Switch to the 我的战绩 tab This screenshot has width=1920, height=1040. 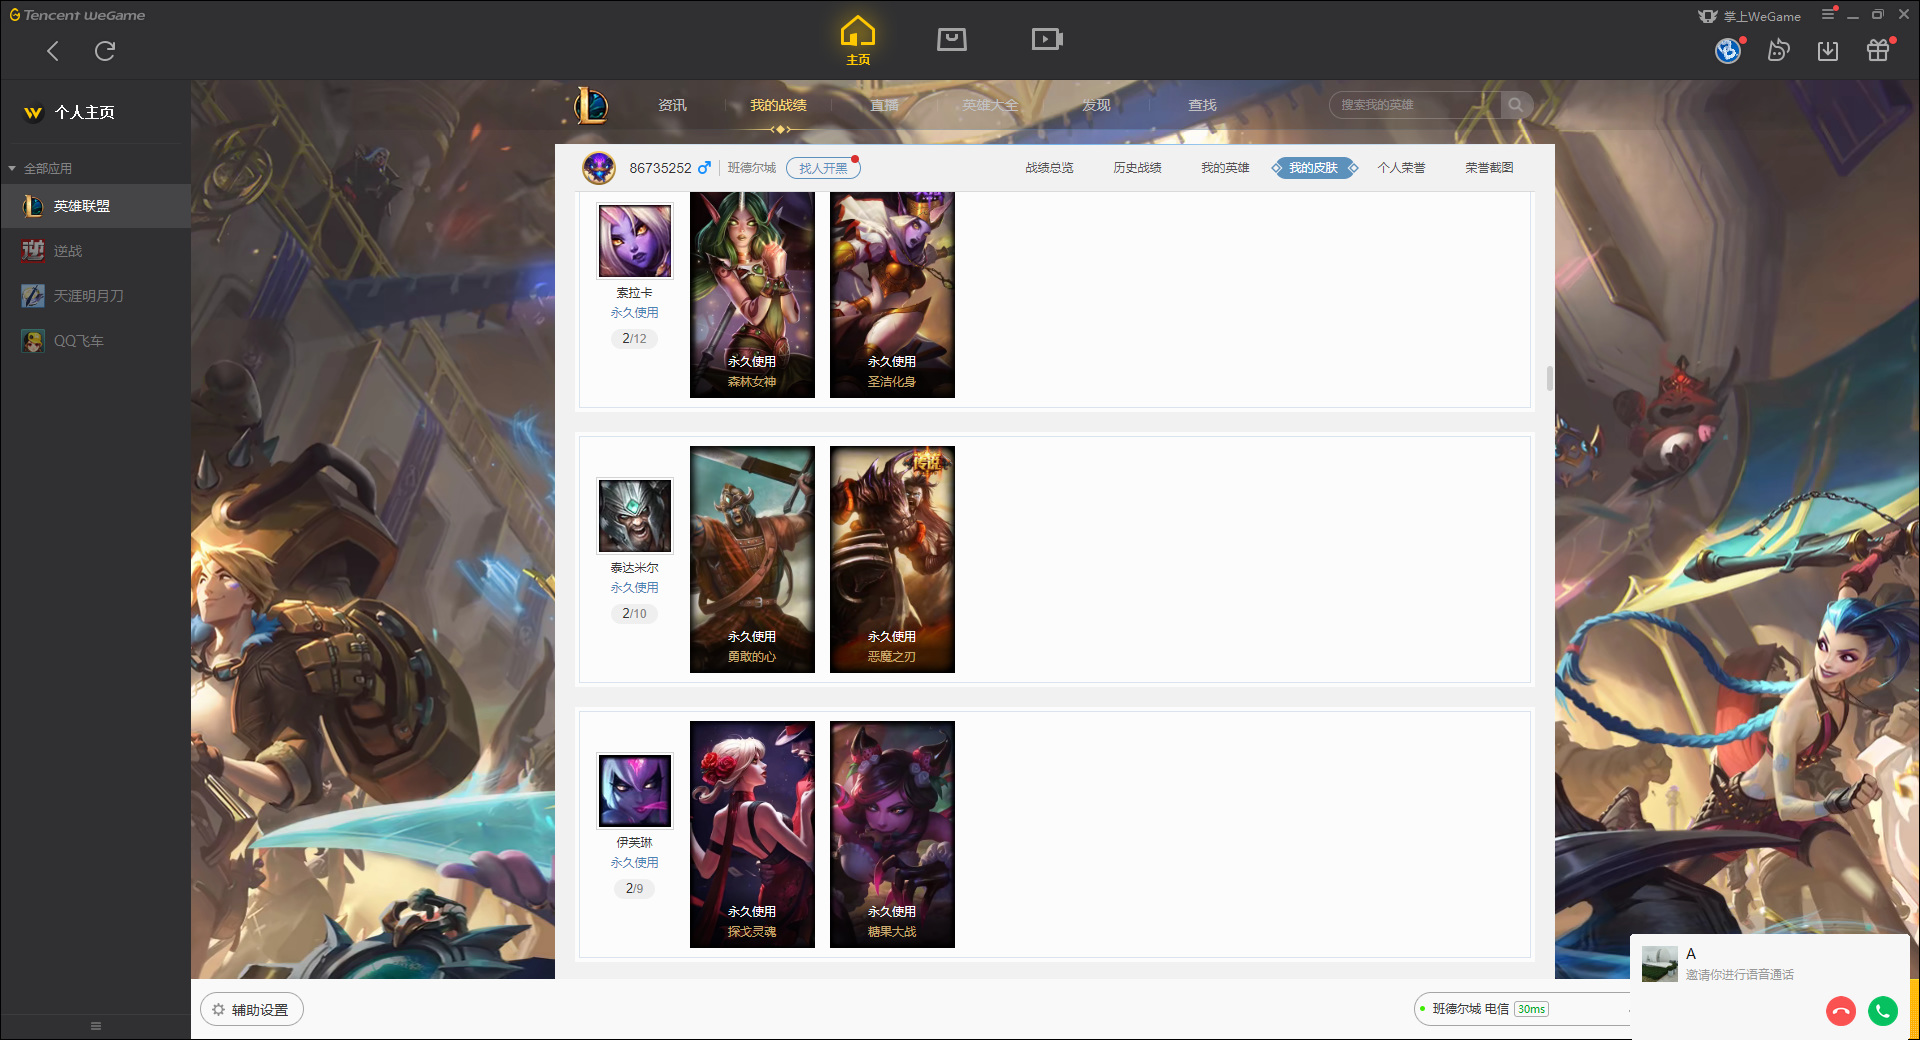[778, 105]
